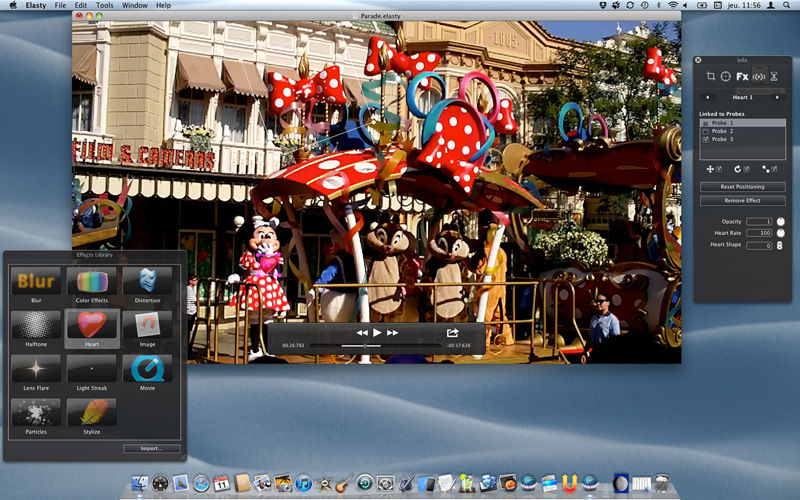Screen dimensions: 800x500
Task: Choose the Blur effect
Action: tap(36, 285)
